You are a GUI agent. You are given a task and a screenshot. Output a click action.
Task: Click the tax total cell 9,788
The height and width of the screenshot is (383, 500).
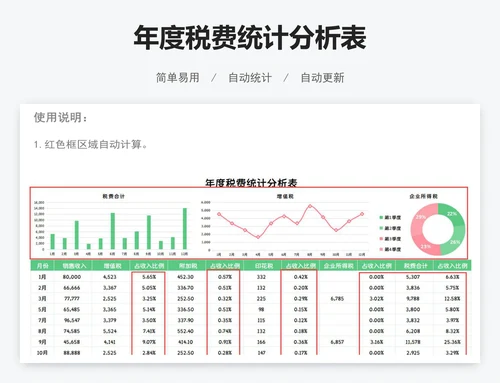[413, 298]
